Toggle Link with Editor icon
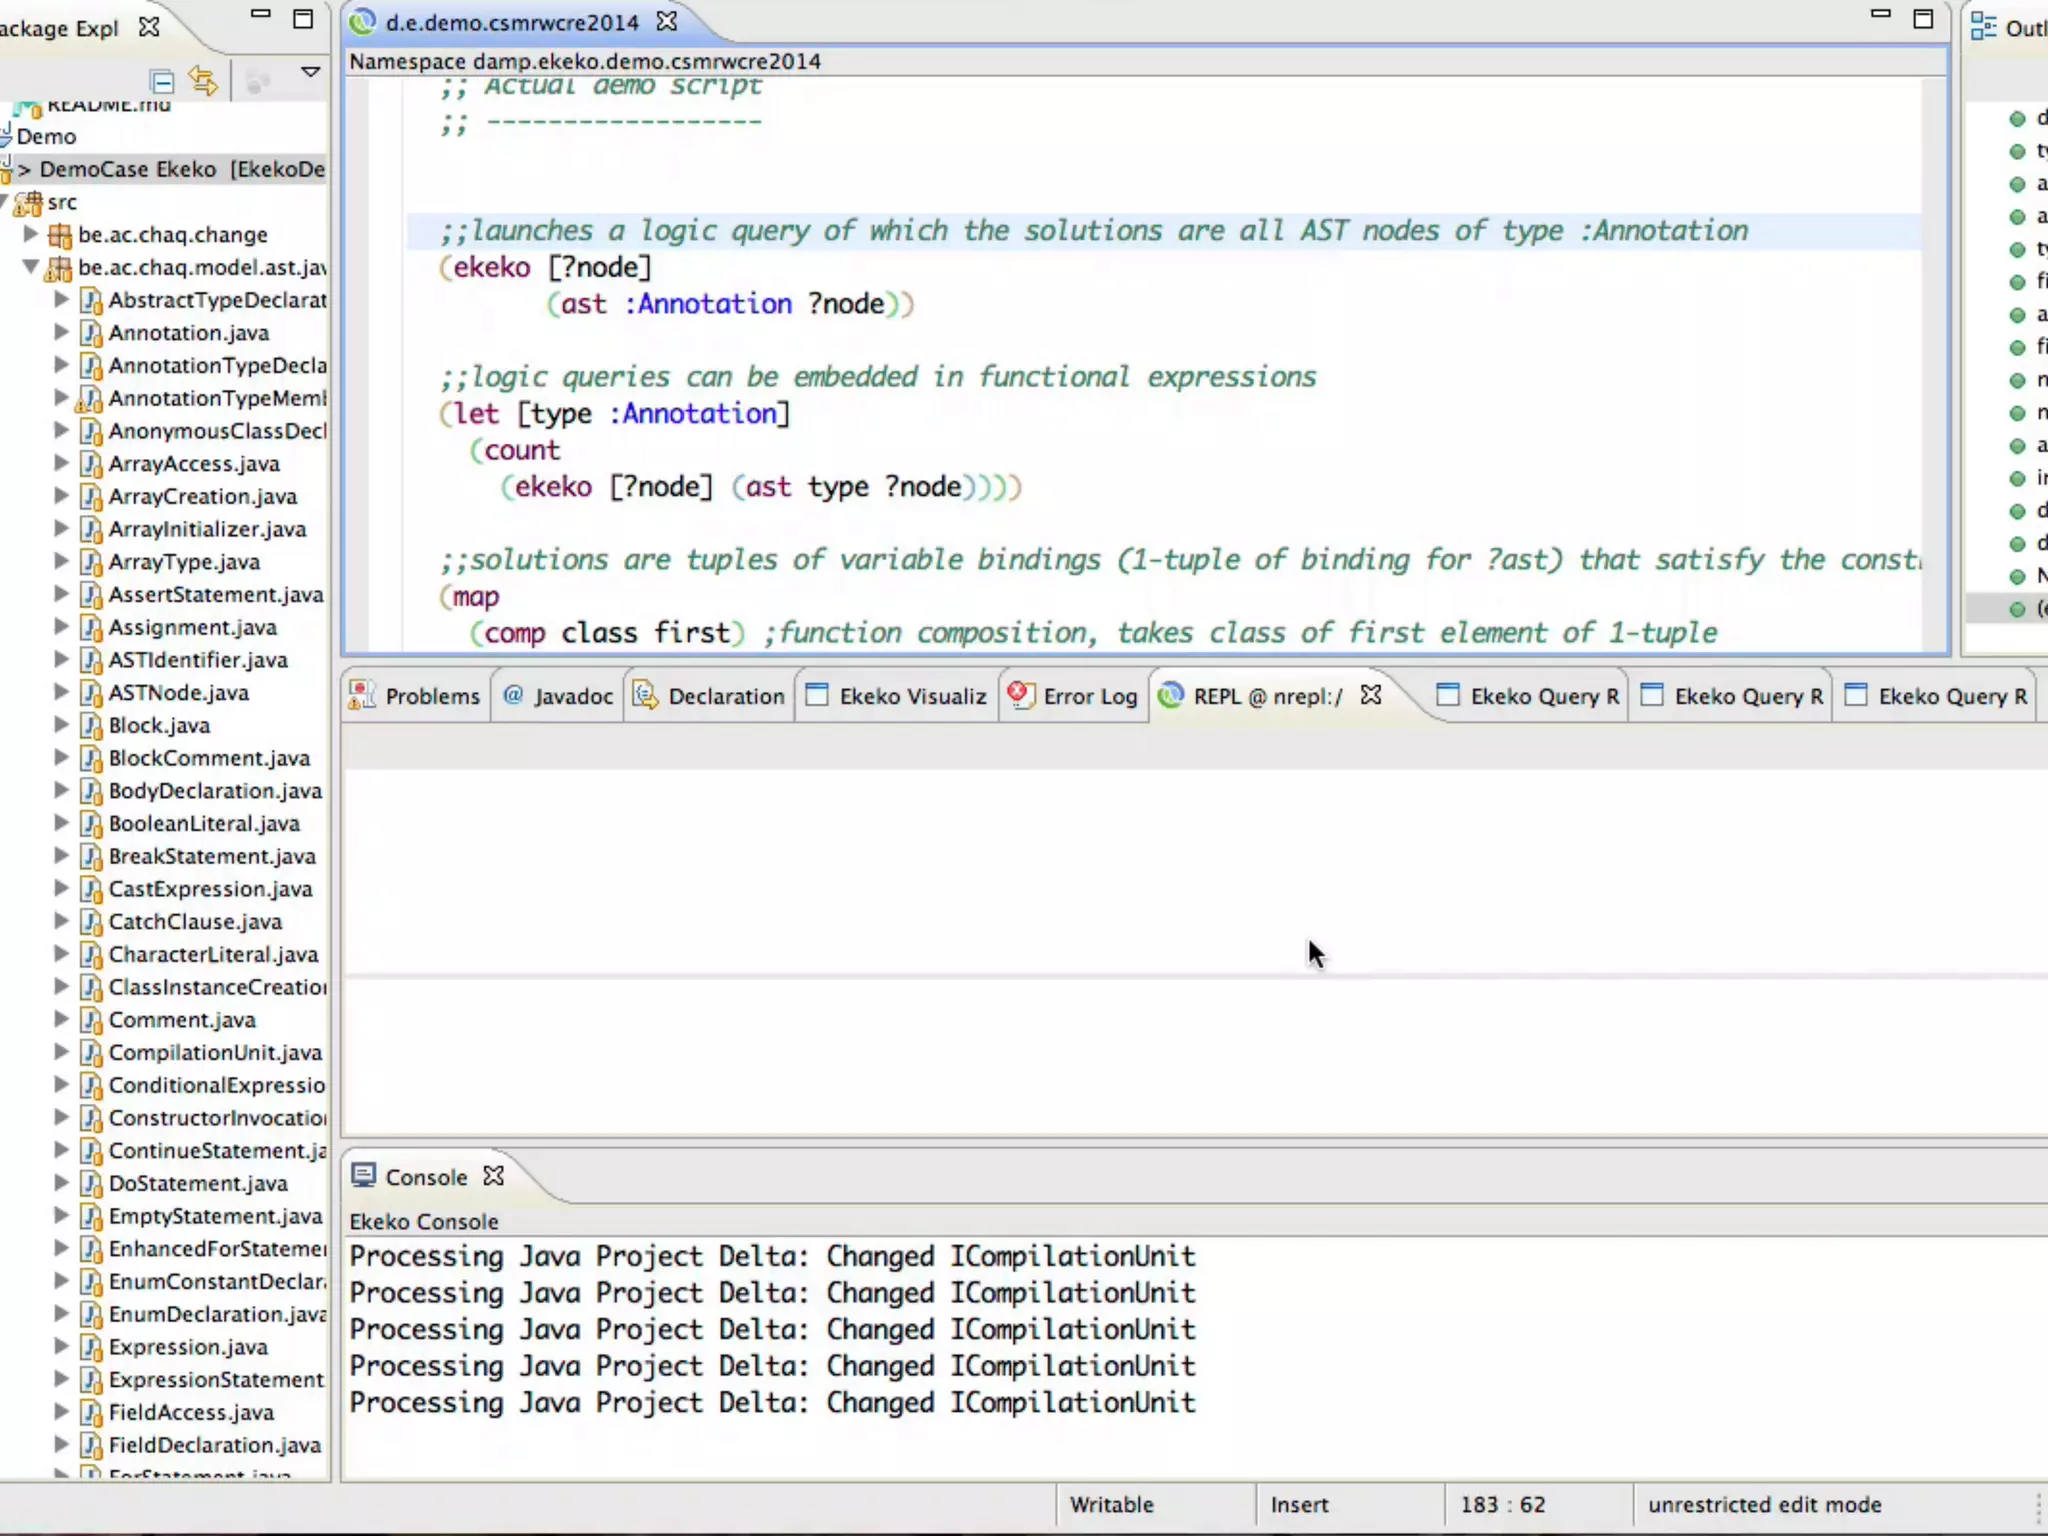This screenshot has width=2048, height=1536. [204, 81]
